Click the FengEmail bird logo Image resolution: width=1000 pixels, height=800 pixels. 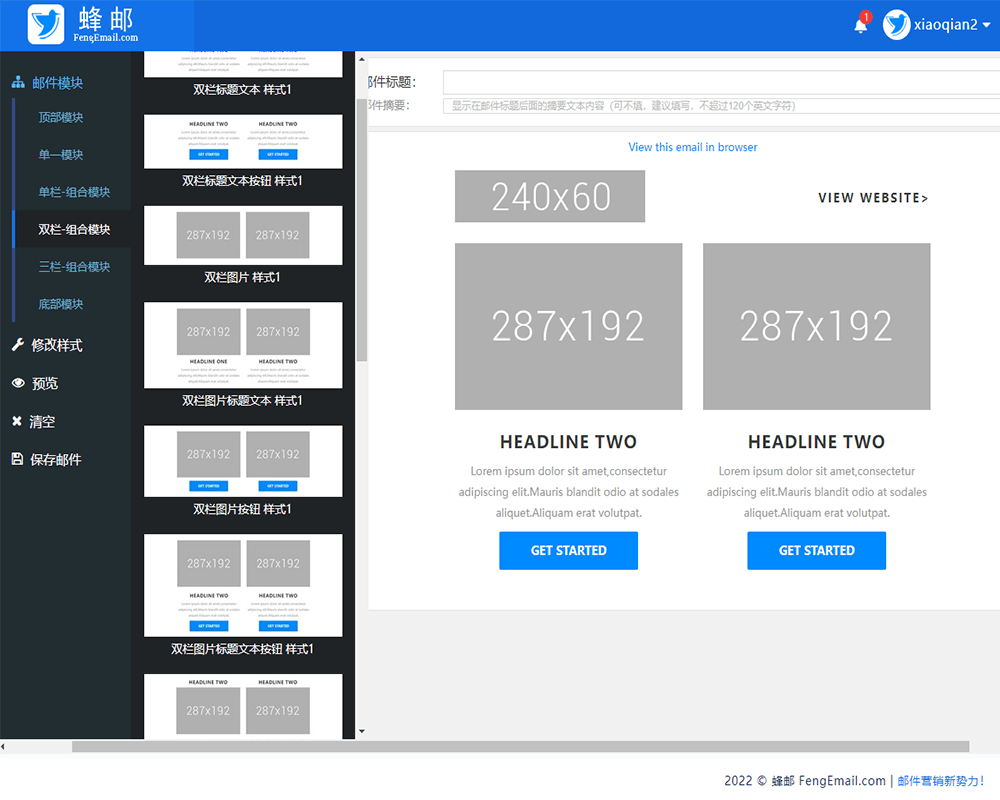coord(46,24)
